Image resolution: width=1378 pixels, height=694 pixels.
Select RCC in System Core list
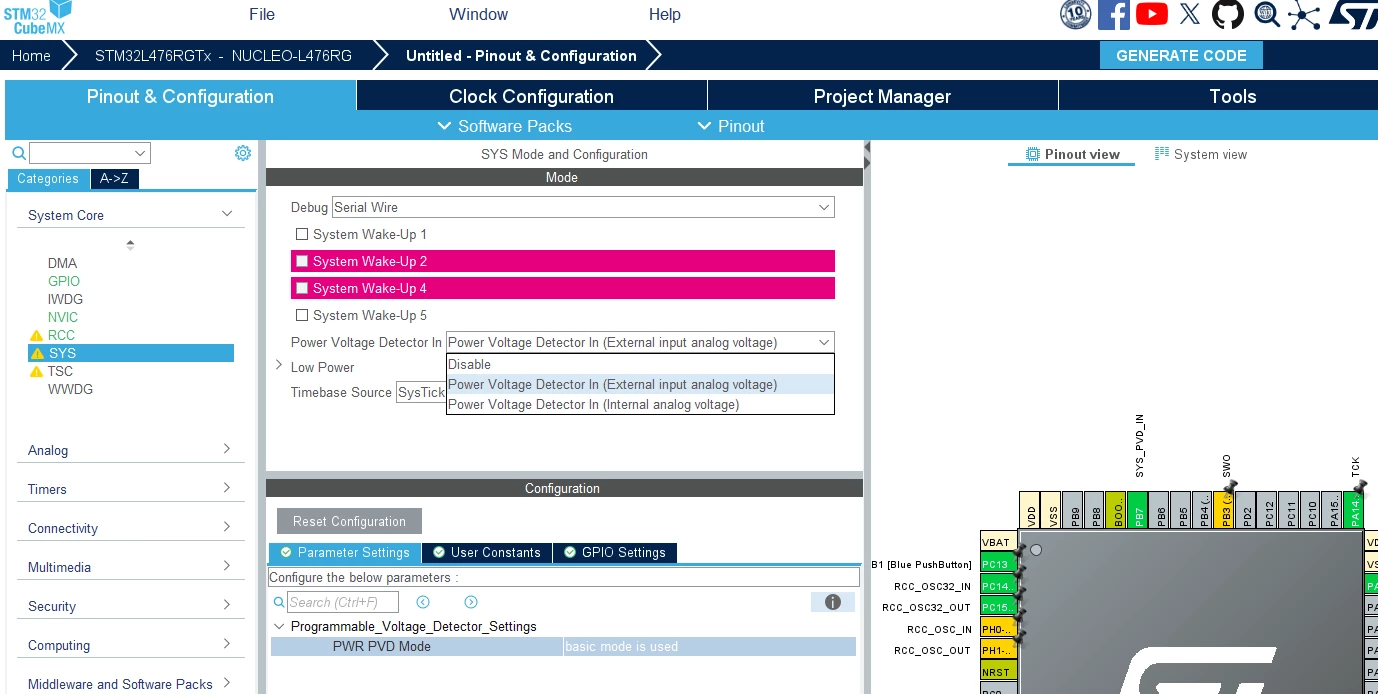tap(61, 335)
